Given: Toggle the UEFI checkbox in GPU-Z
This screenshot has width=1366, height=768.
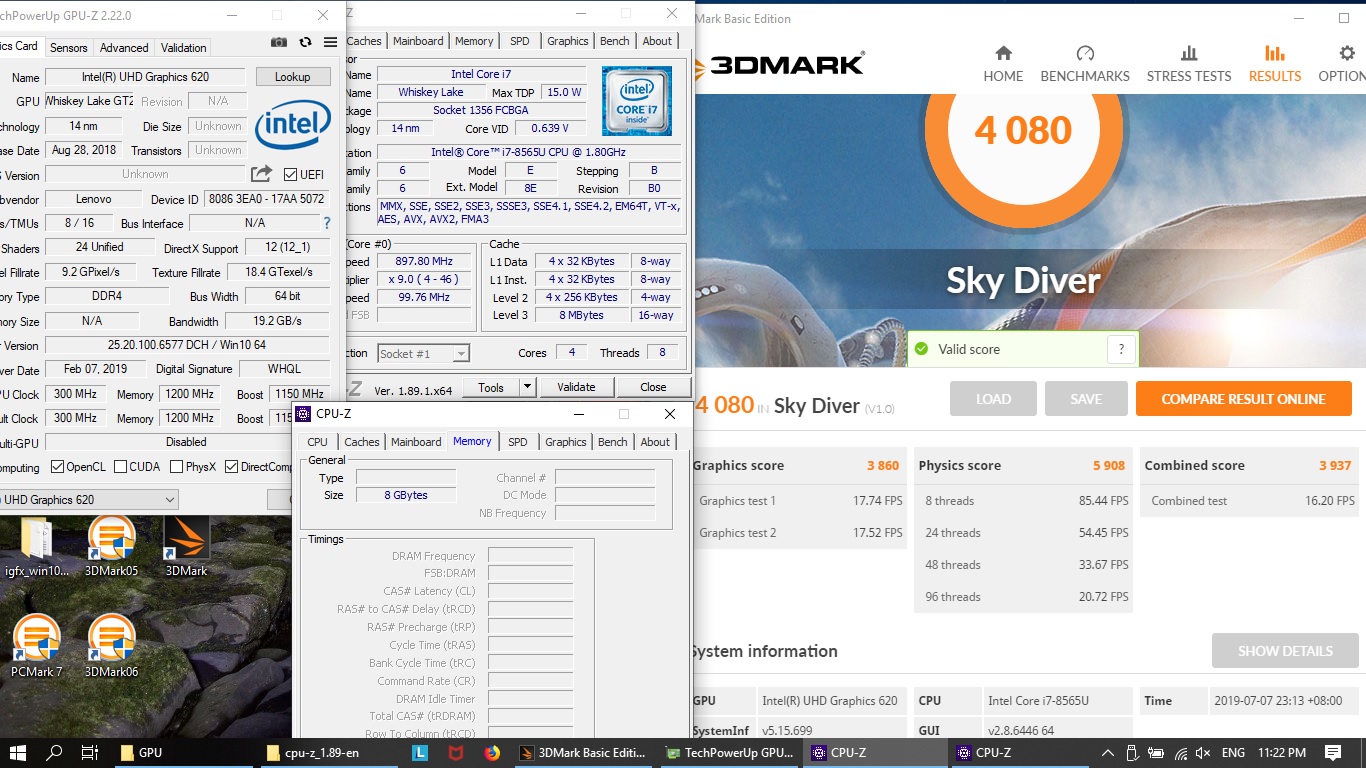Looking at the screenshot, I should 291,174.
